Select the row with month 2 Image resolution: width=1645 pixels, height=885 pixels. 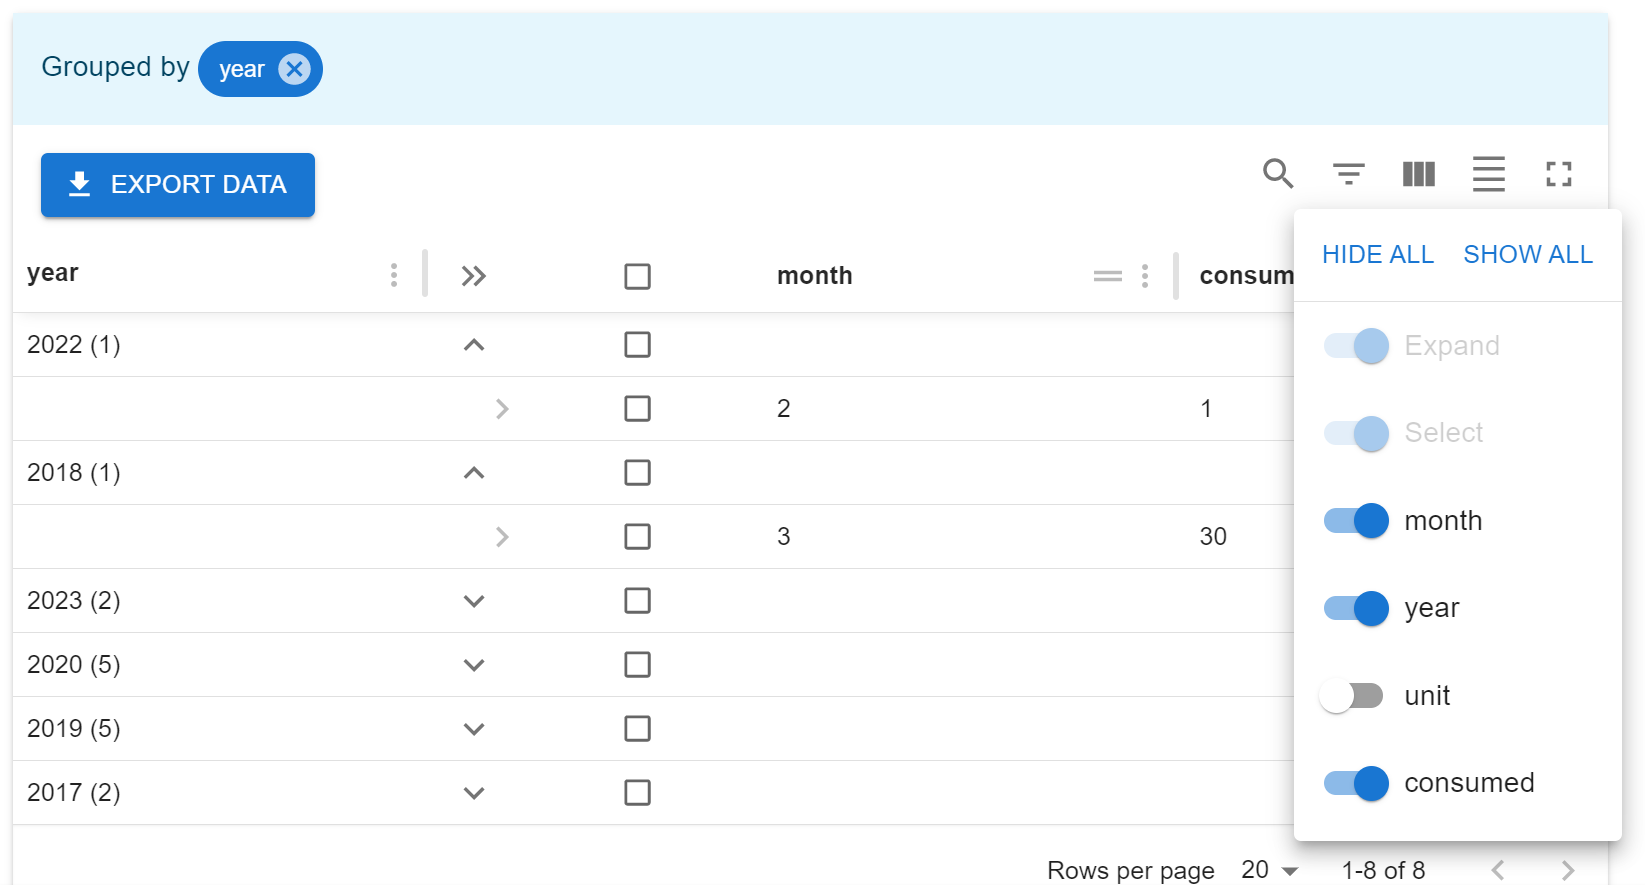coord(637,409)
